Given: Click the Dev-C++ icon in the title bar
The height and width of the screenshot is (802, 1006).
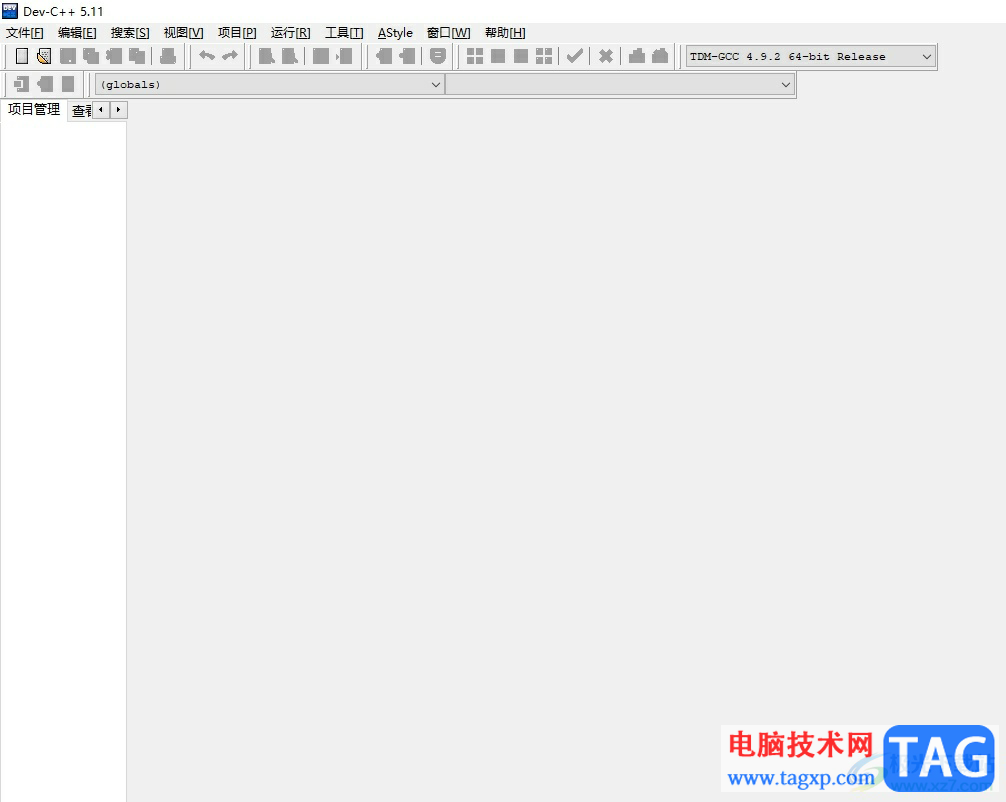Looking at the screenshot, I should click(x=10, y=11).
